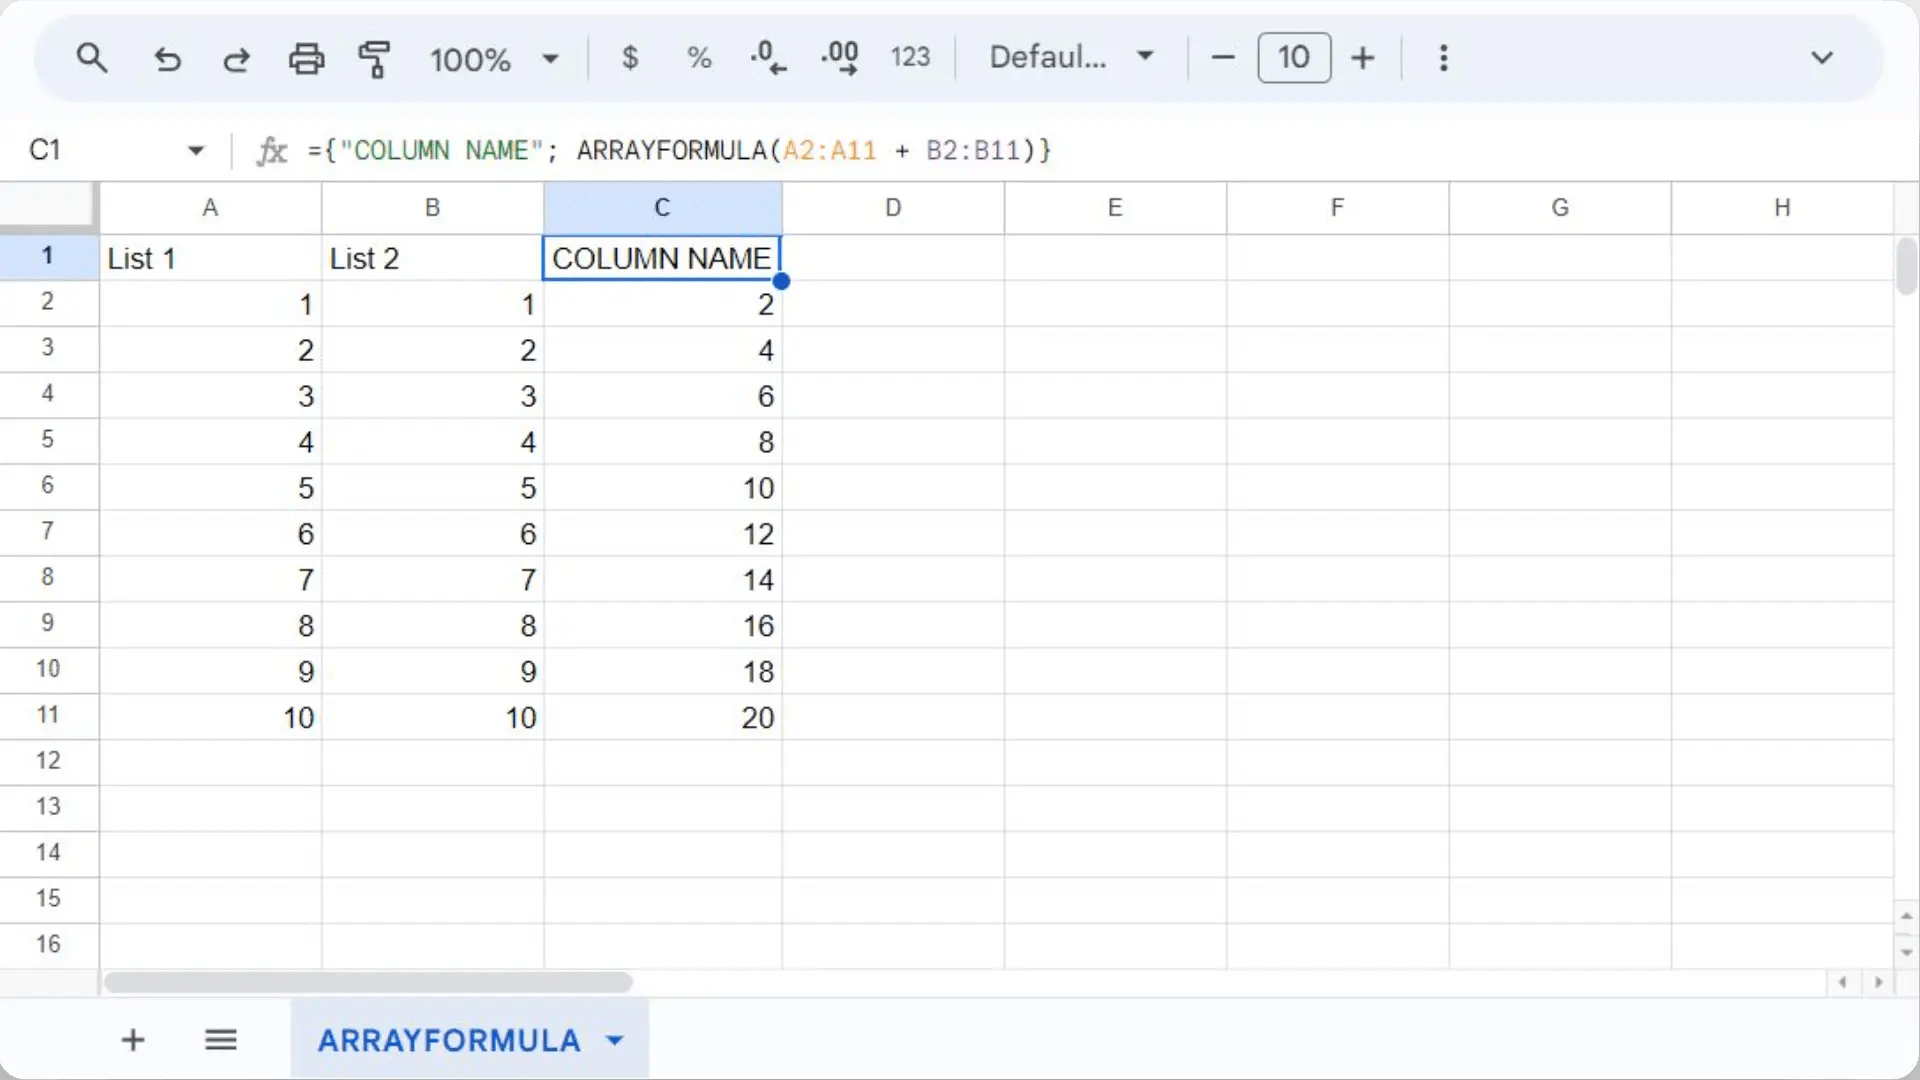The width and height of the screenshot is (1920, 1080).
Task: Decrease font size with minus button
Action: point(1222,58)
